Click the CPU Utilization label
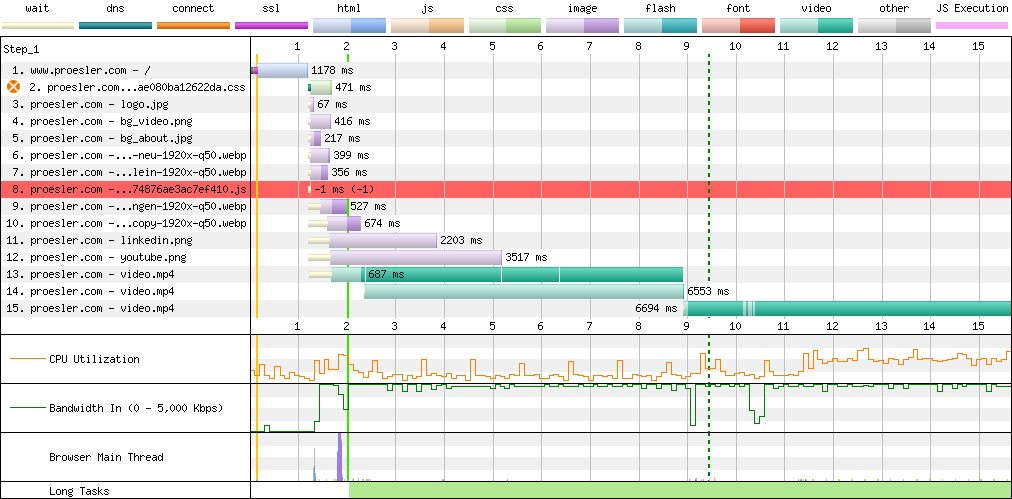 point(94,359)
